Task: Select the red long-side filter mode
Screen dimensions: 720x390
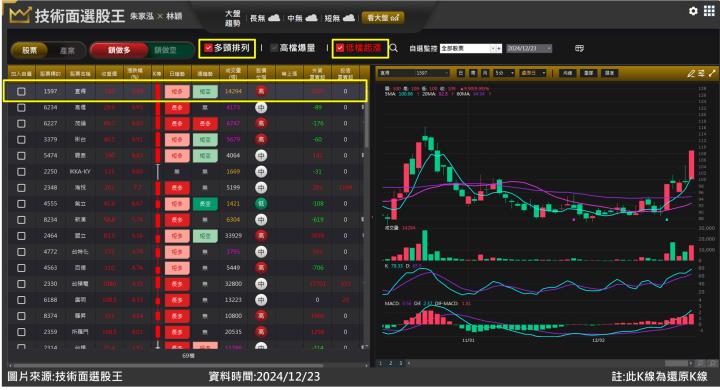Action: coord(119,50)
